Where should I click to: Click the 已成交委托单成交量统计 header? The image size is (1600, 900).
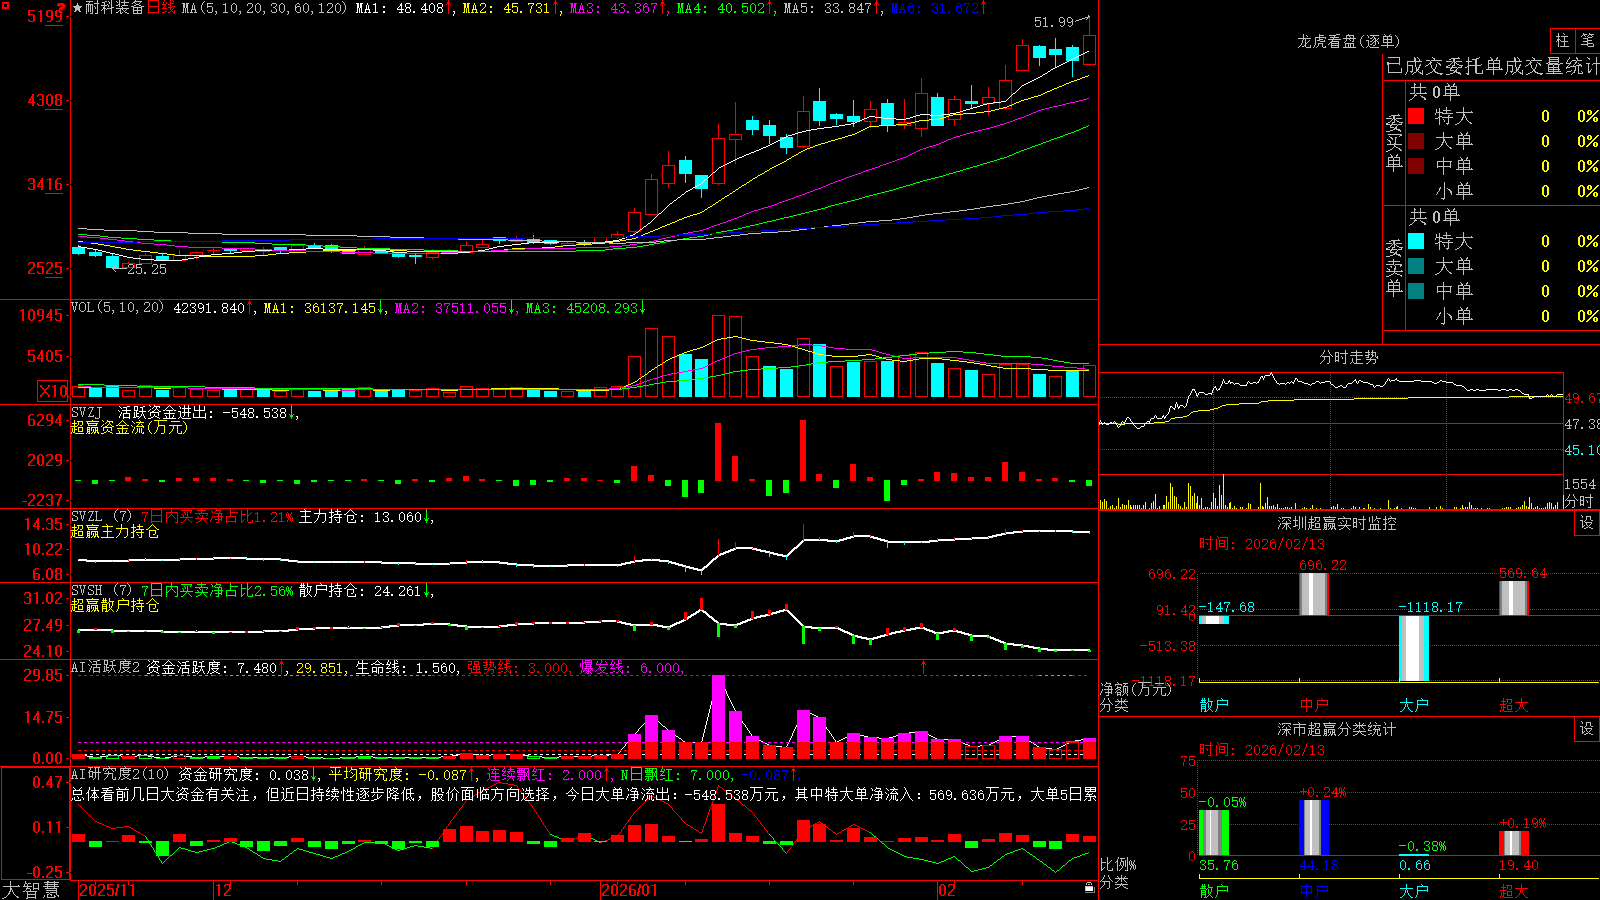[x=1492, y=66]
